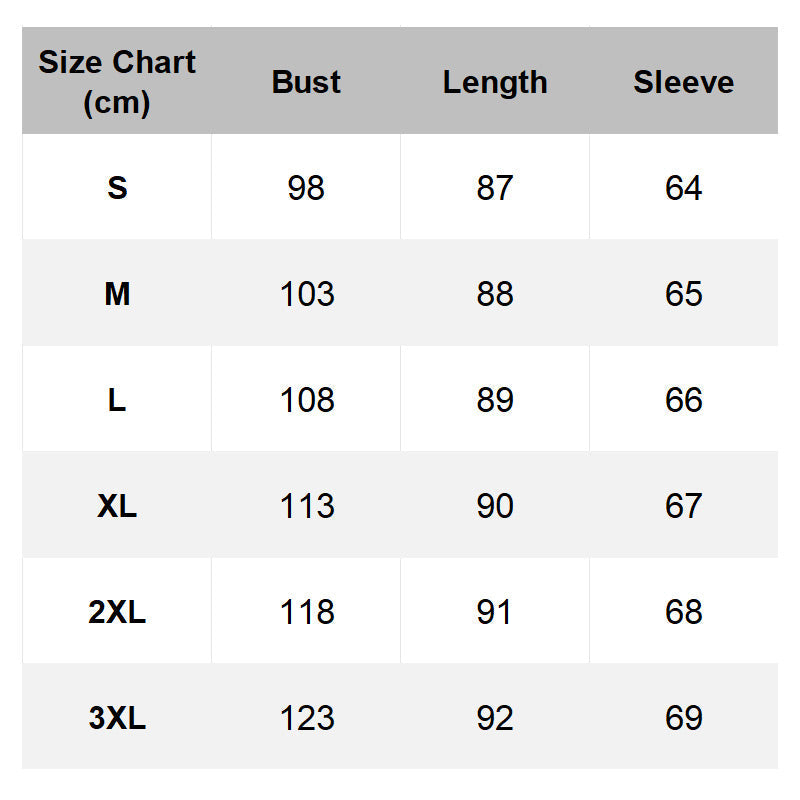Select the Length column header
The width and height of the screenshot is (800, 800).
click(x=495, y=82)
